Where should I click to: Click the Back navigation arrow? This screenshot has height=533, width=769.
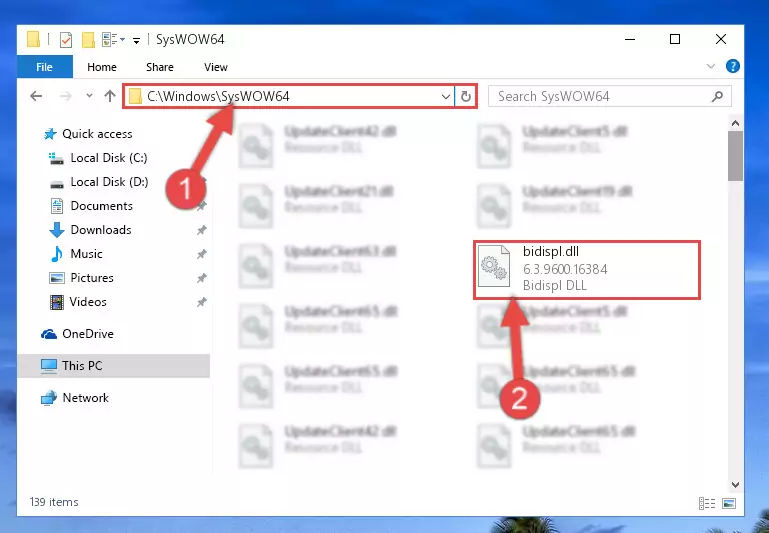pos(36,96)
